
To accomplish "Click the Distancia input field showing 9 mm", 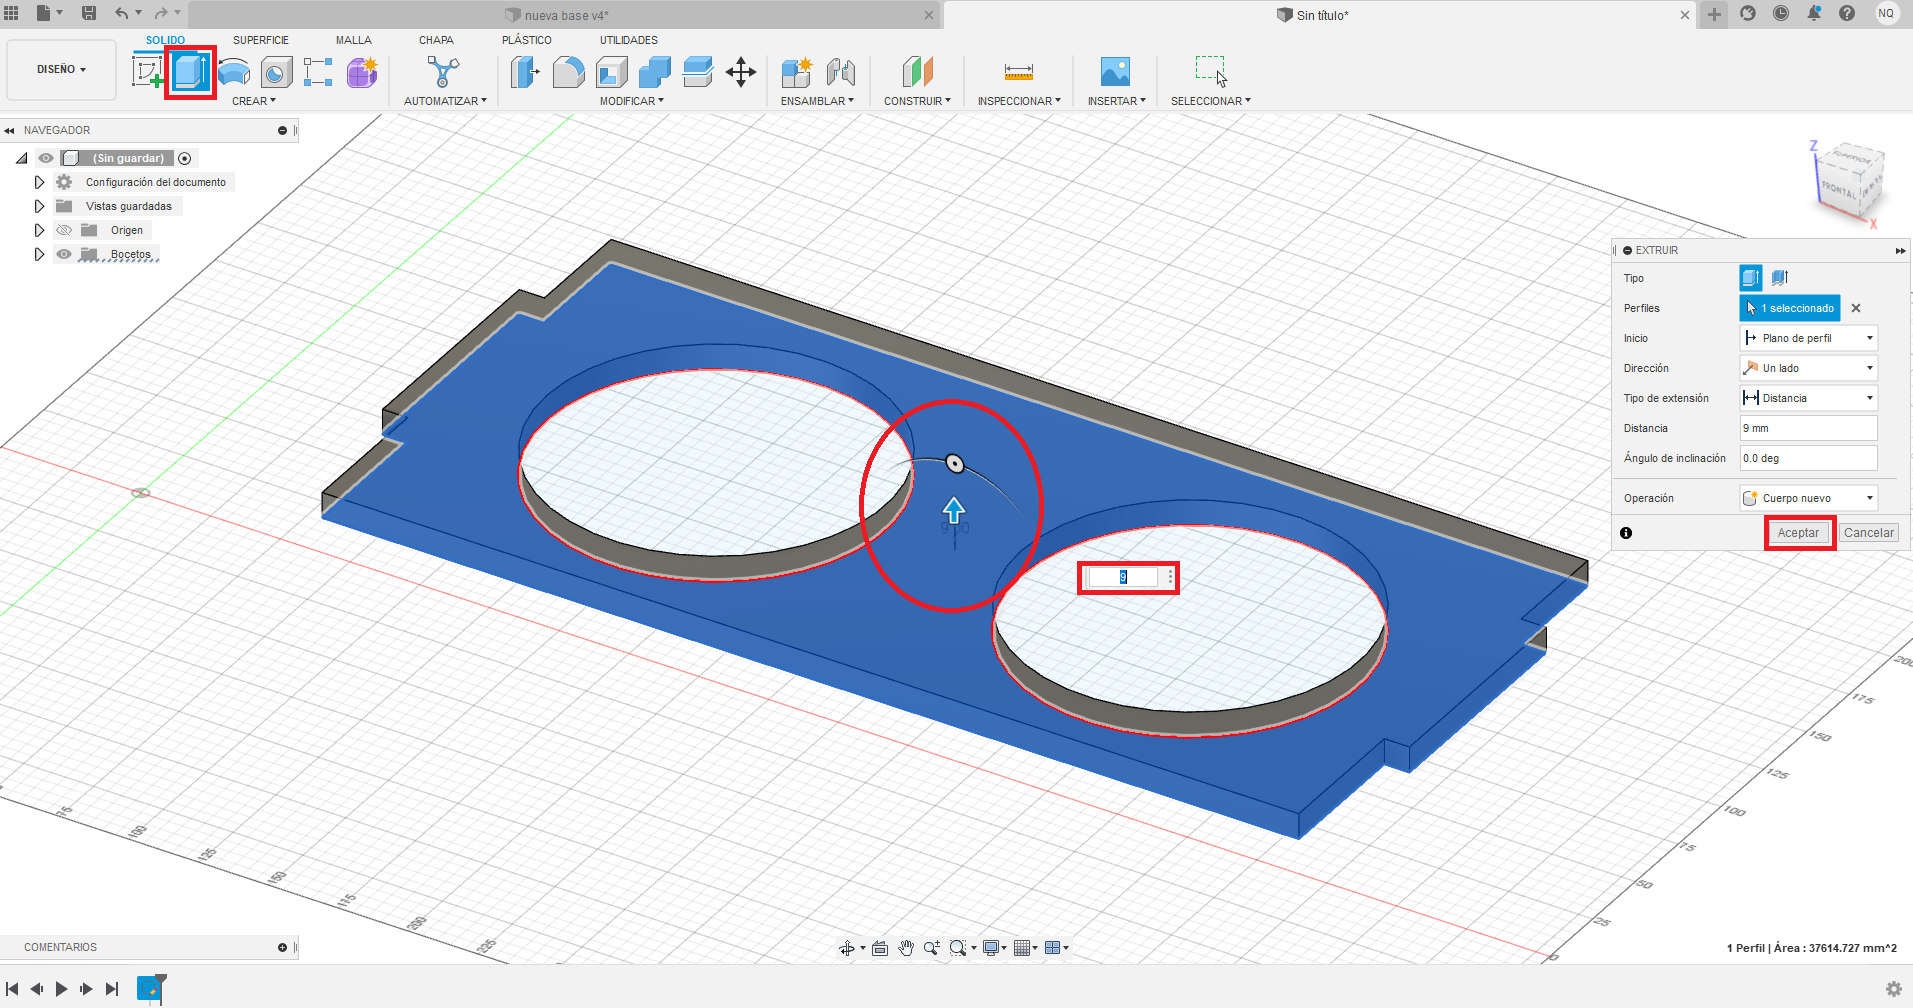I will pos(1808,428).
